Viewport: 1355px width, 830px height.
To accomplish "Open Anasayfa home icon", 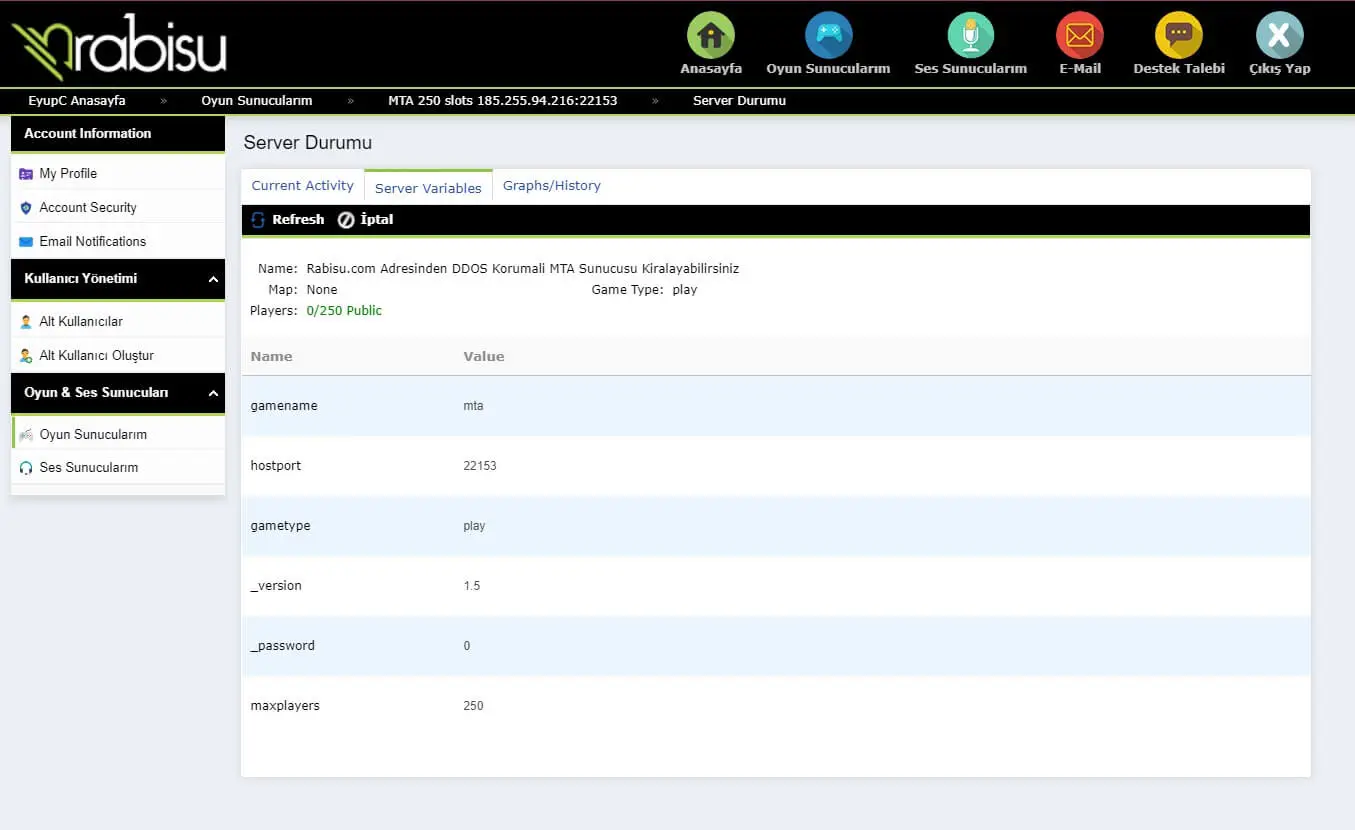I will pyautogui.click(x=711, y=35).
